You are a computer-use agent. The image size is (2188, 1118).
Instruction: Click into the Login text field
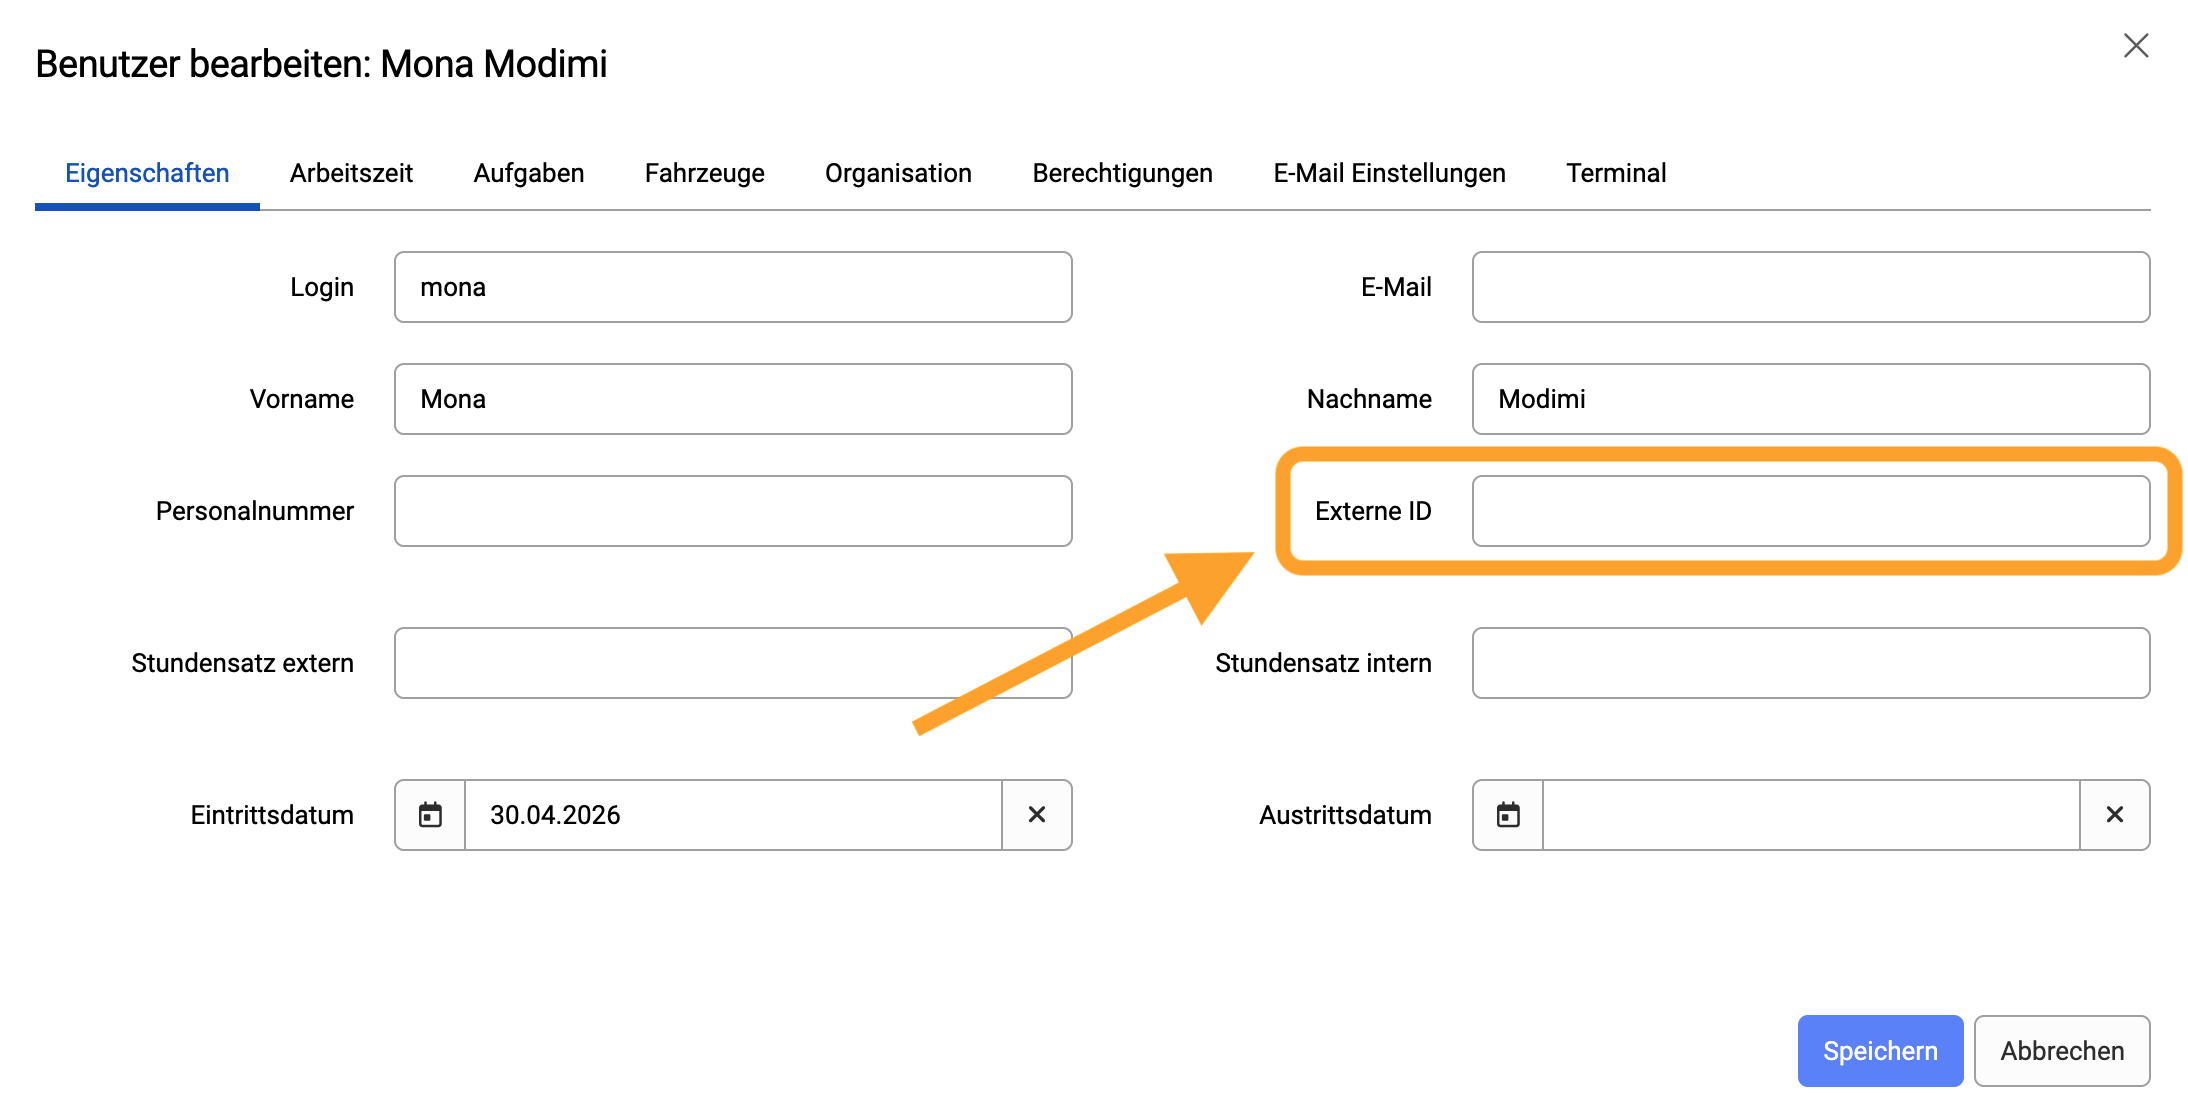(x=733, y=287)
